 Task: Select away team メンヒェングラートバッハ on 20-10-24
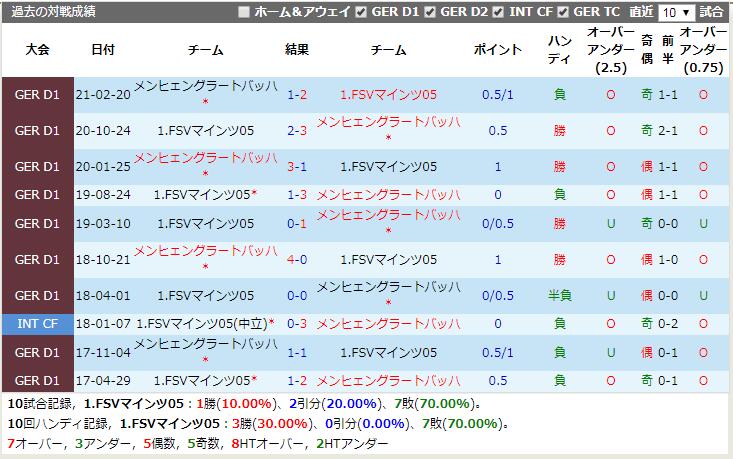tap(388, 122)
